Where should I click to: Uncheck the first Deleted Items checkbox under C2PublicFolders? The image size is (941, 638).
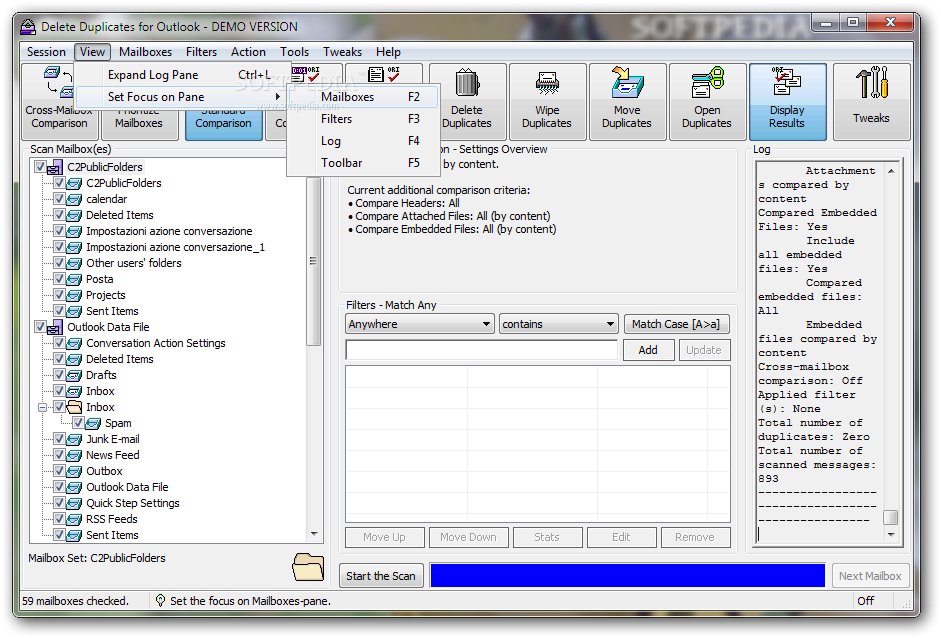[59, 214]
